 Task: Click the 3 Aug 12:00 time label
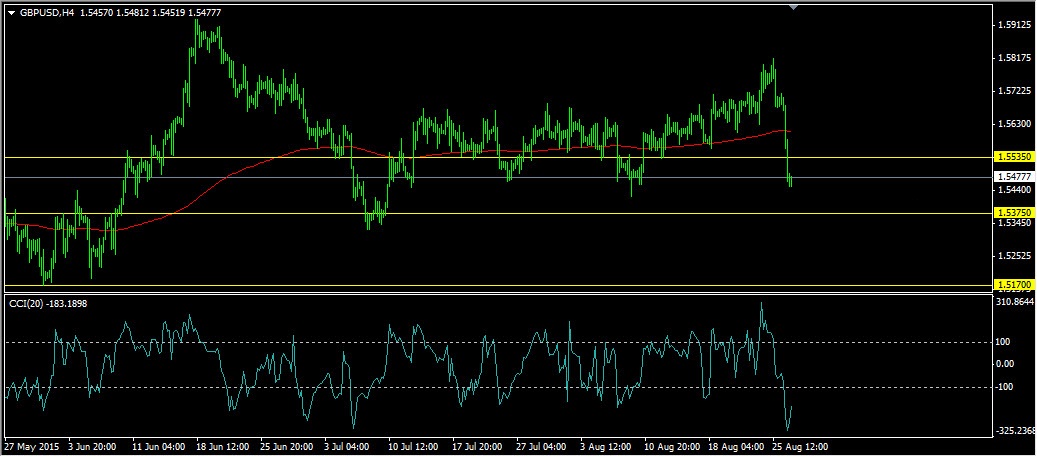607,446
